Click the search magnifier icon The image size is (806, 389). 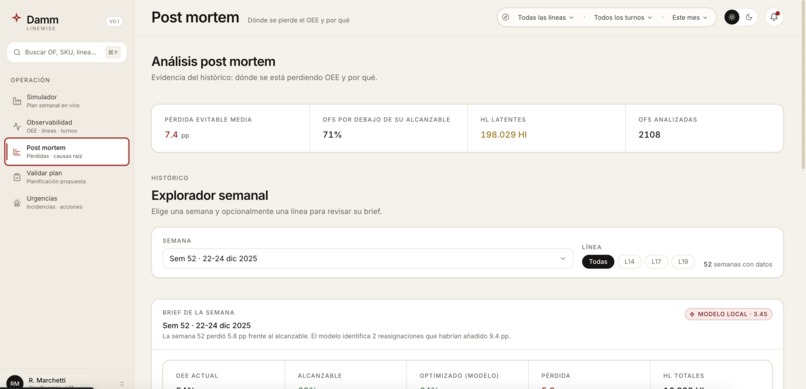[17, 52]
